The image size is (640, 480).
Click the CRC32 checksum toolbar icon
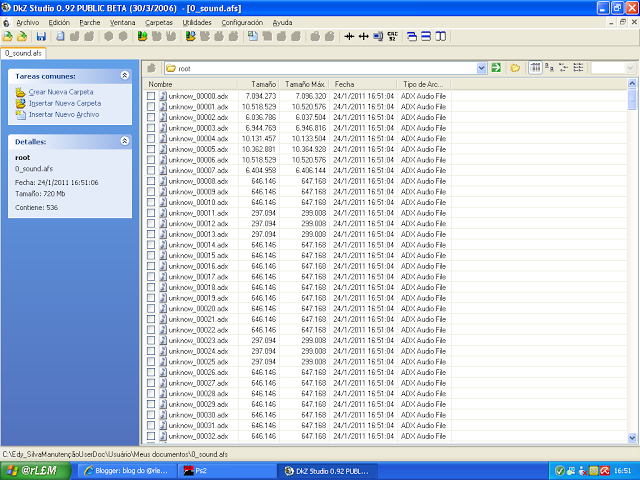coord(393,36)
